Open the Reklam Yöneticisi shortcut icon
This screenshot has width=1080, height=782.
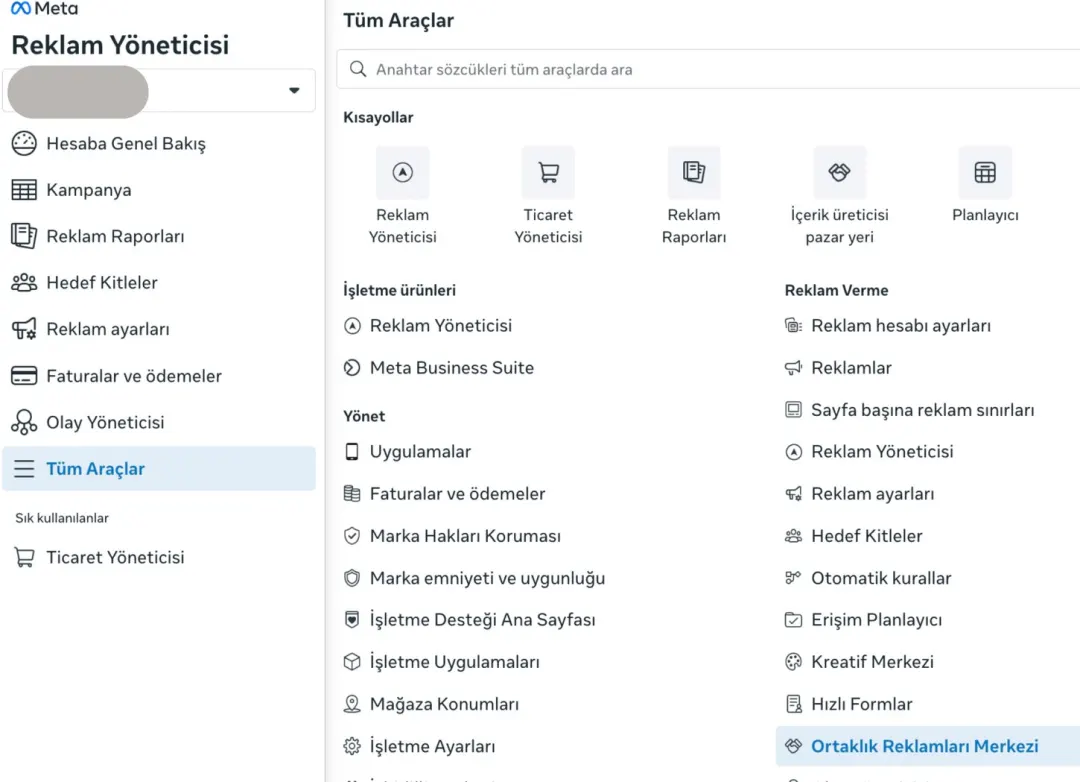[402, 172]
